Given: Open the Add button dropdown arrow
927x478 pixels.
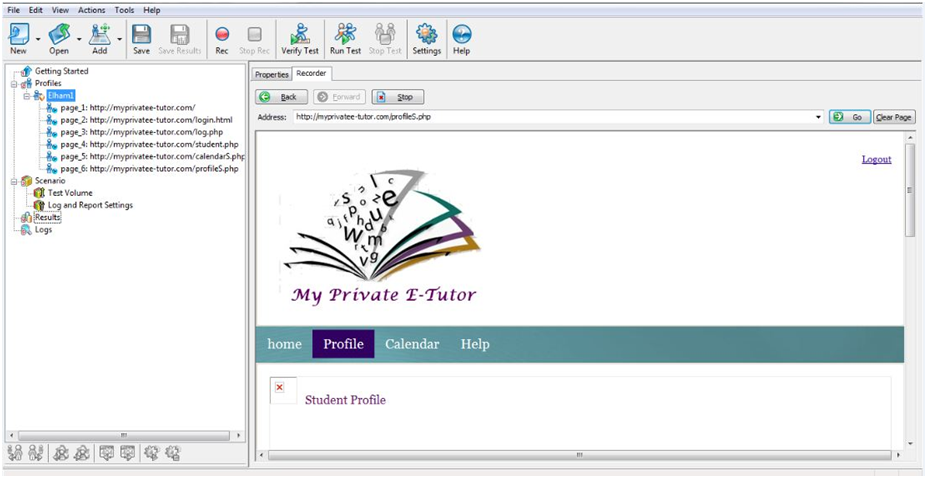Looking at the screenshot, I should coord(119,39).
